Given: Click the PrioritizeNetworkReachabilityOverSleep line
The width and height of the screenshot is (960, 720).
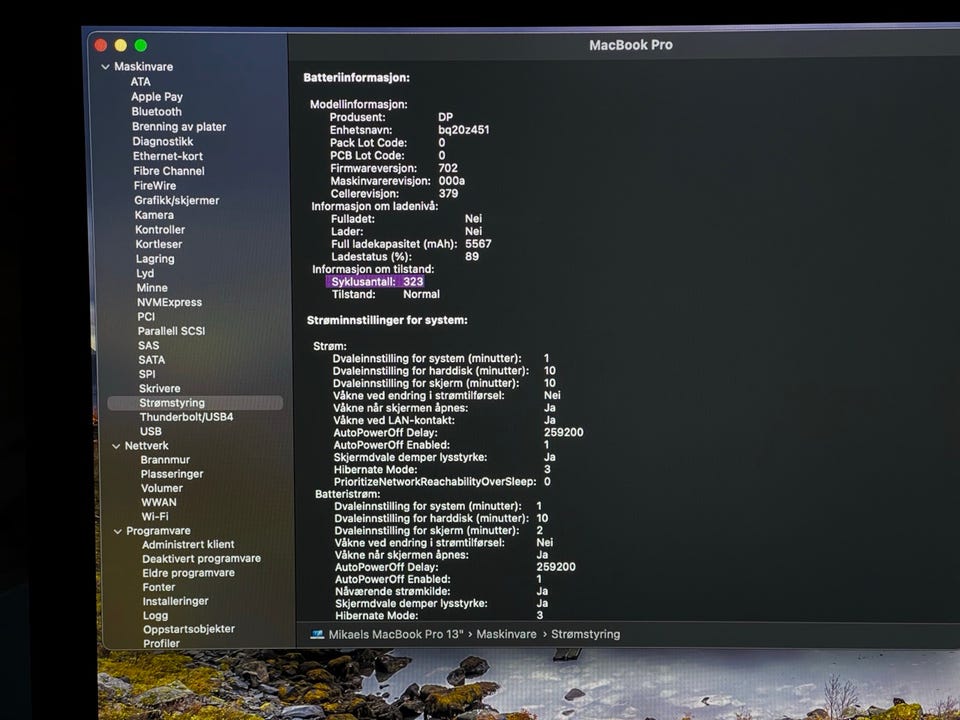Looking at the screenshot, I should click(x=442, y=482).
